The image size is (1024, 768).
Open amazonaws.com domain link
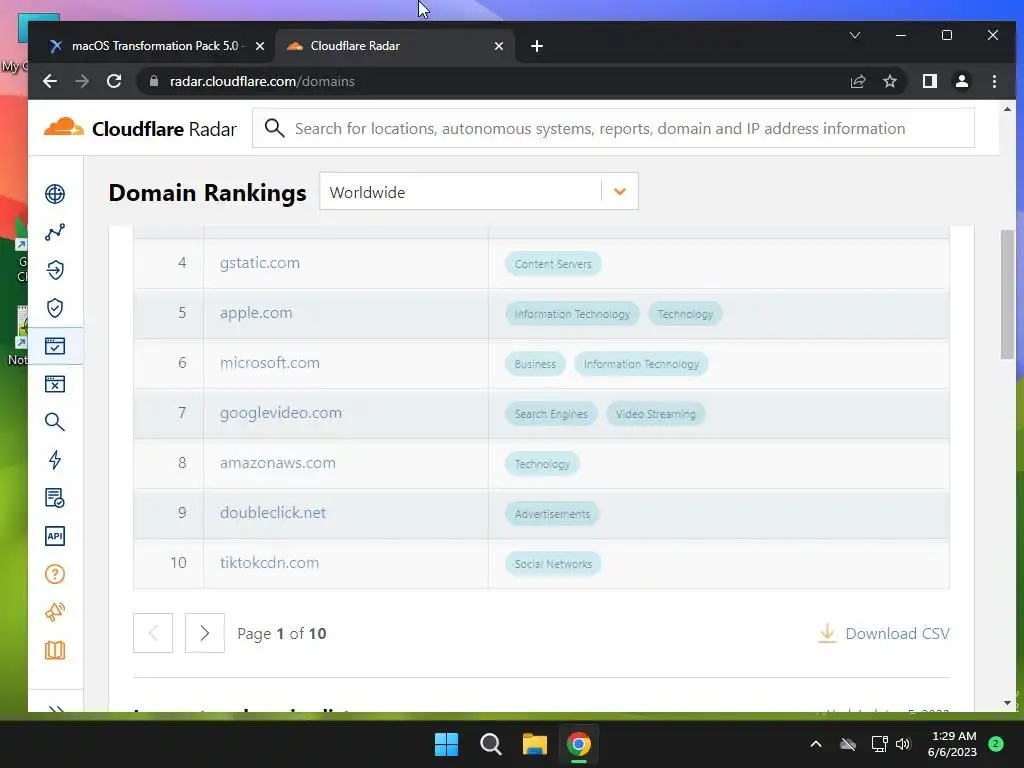pos(278,462)
